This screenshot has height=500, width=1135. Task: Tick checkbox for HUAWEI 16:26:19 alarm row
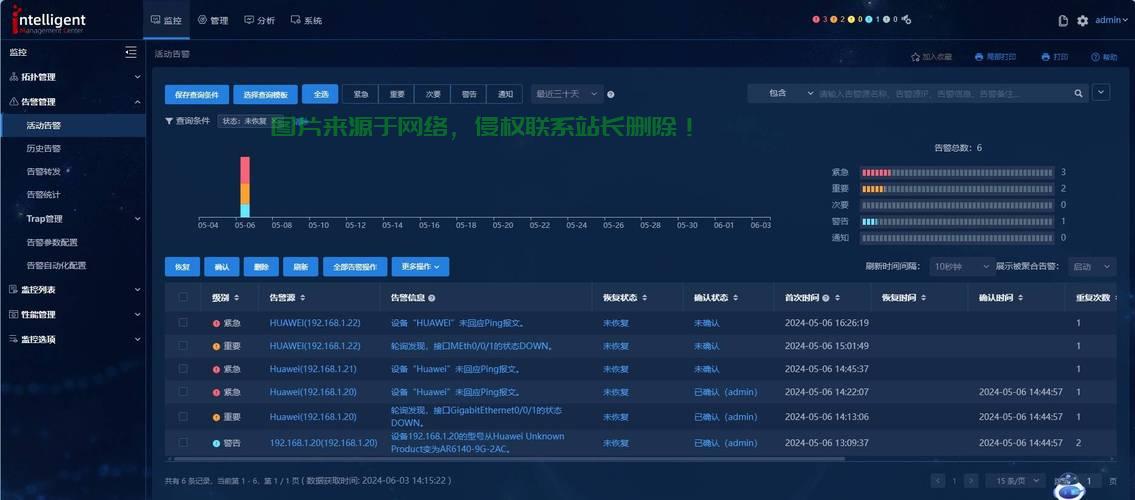tap(183, 323)
